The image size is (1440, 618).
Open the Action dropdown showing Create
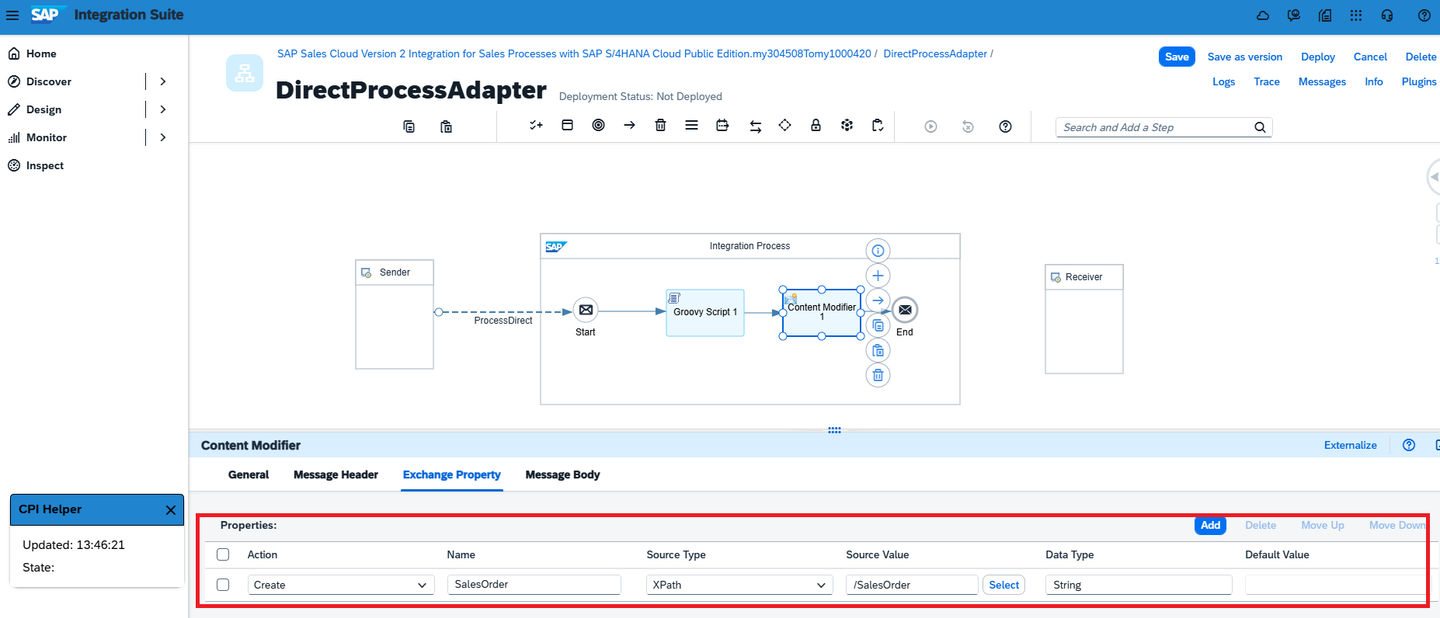[x=341, y=585]
